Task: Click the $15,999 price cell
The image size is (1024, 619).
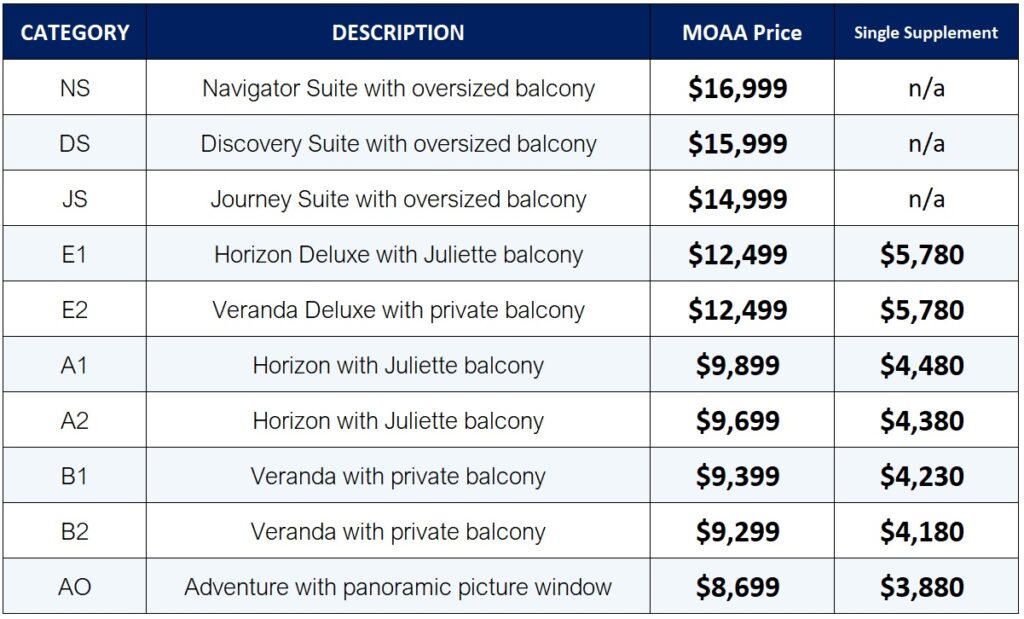Action: 738,143
